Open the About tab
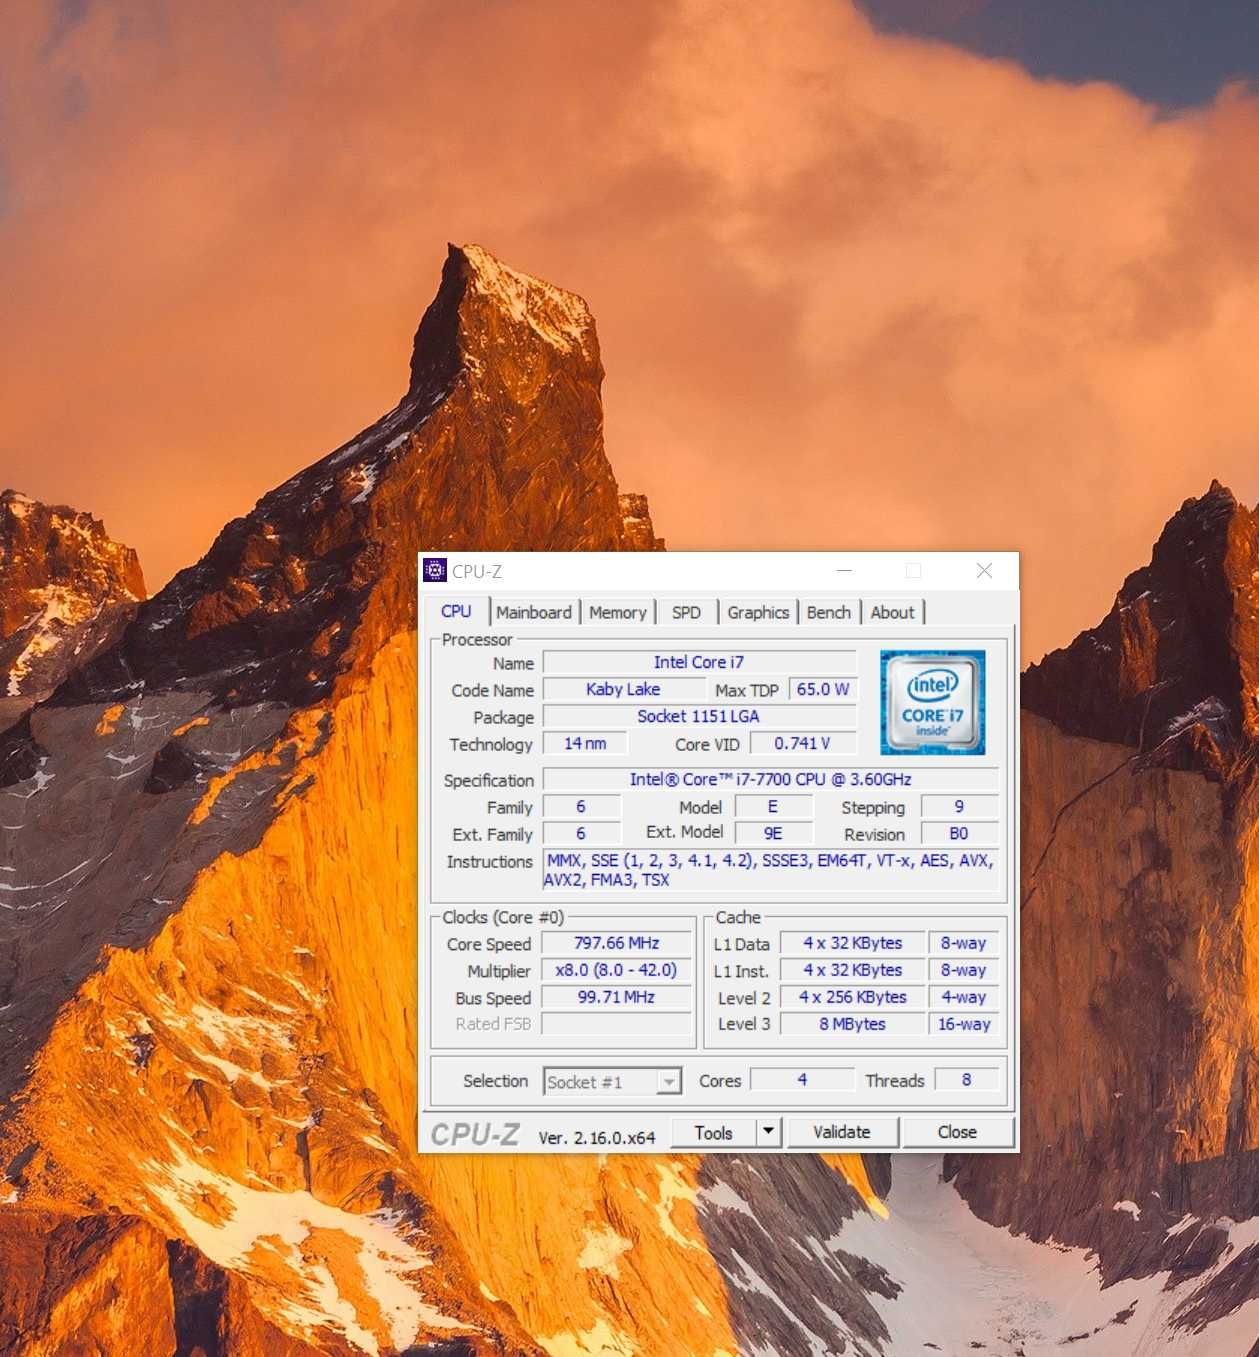1259x1357 pixels. 892,613
